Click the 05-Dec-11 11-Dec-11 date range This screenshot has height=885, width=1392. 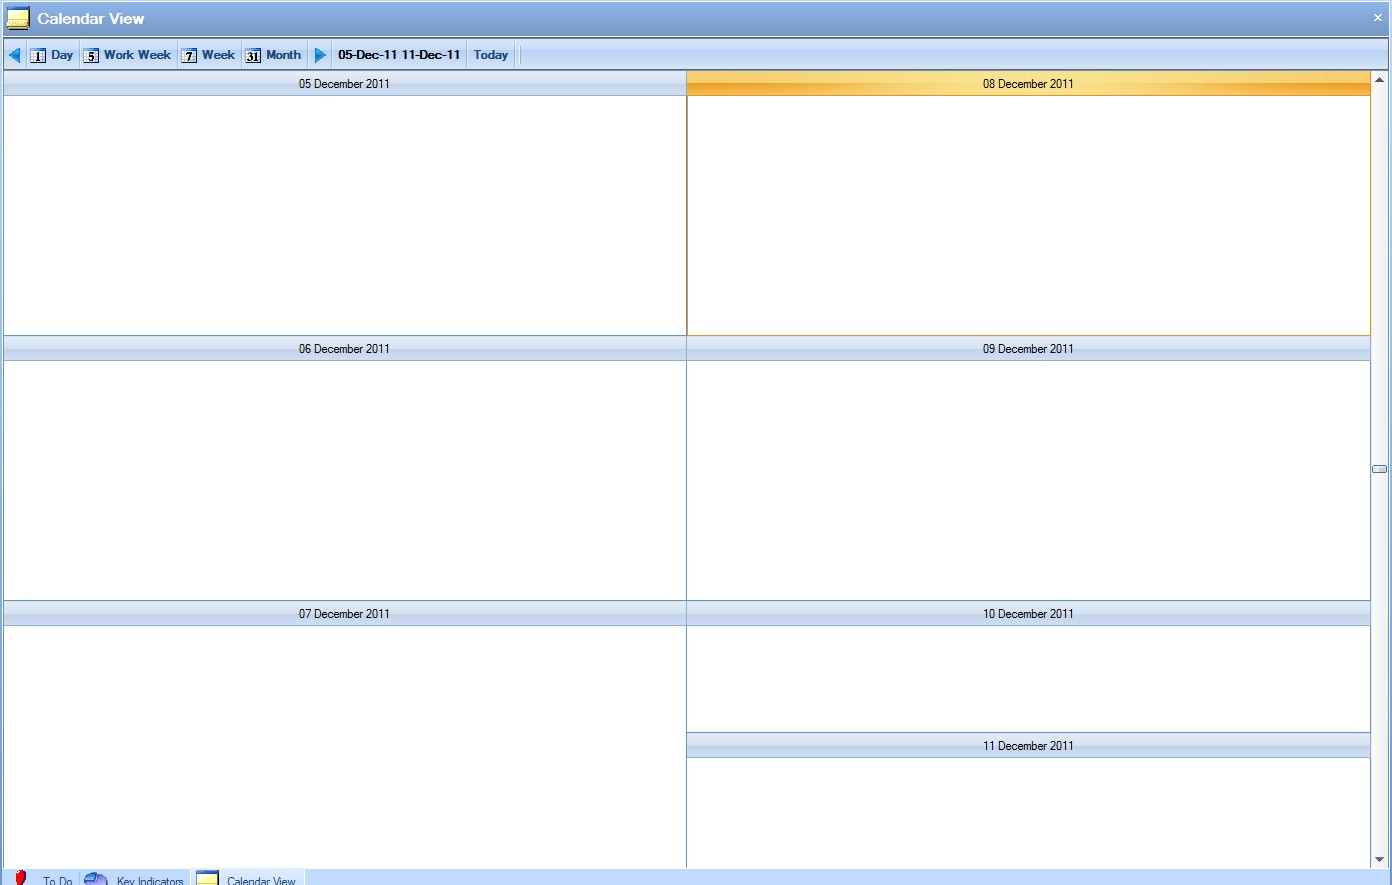399,55
